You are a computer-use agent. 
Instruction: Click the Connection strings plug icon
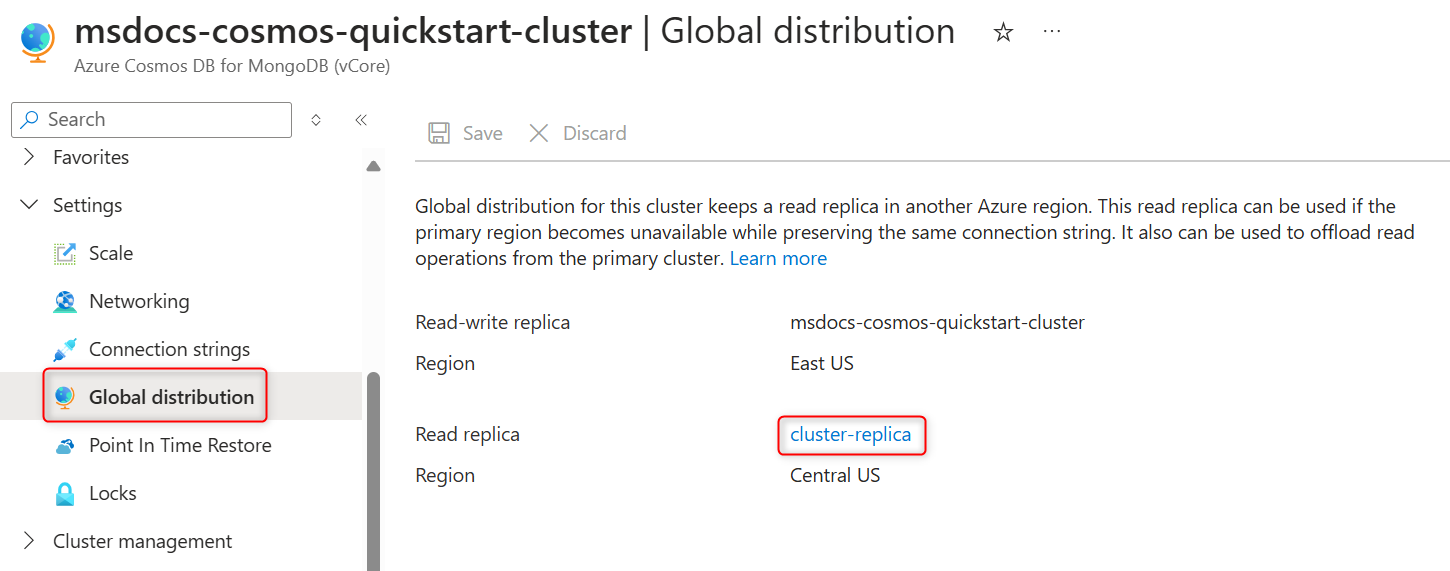point(65,350)
